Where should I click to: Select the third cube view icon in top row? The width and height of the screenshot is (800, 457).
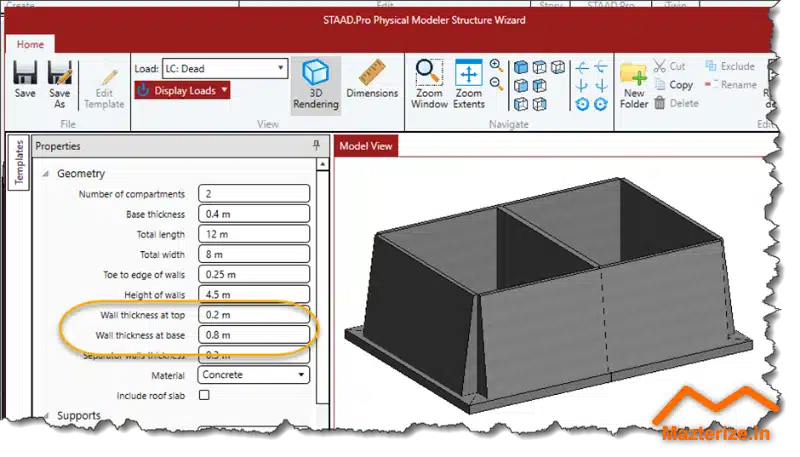[x=558, y=67]
